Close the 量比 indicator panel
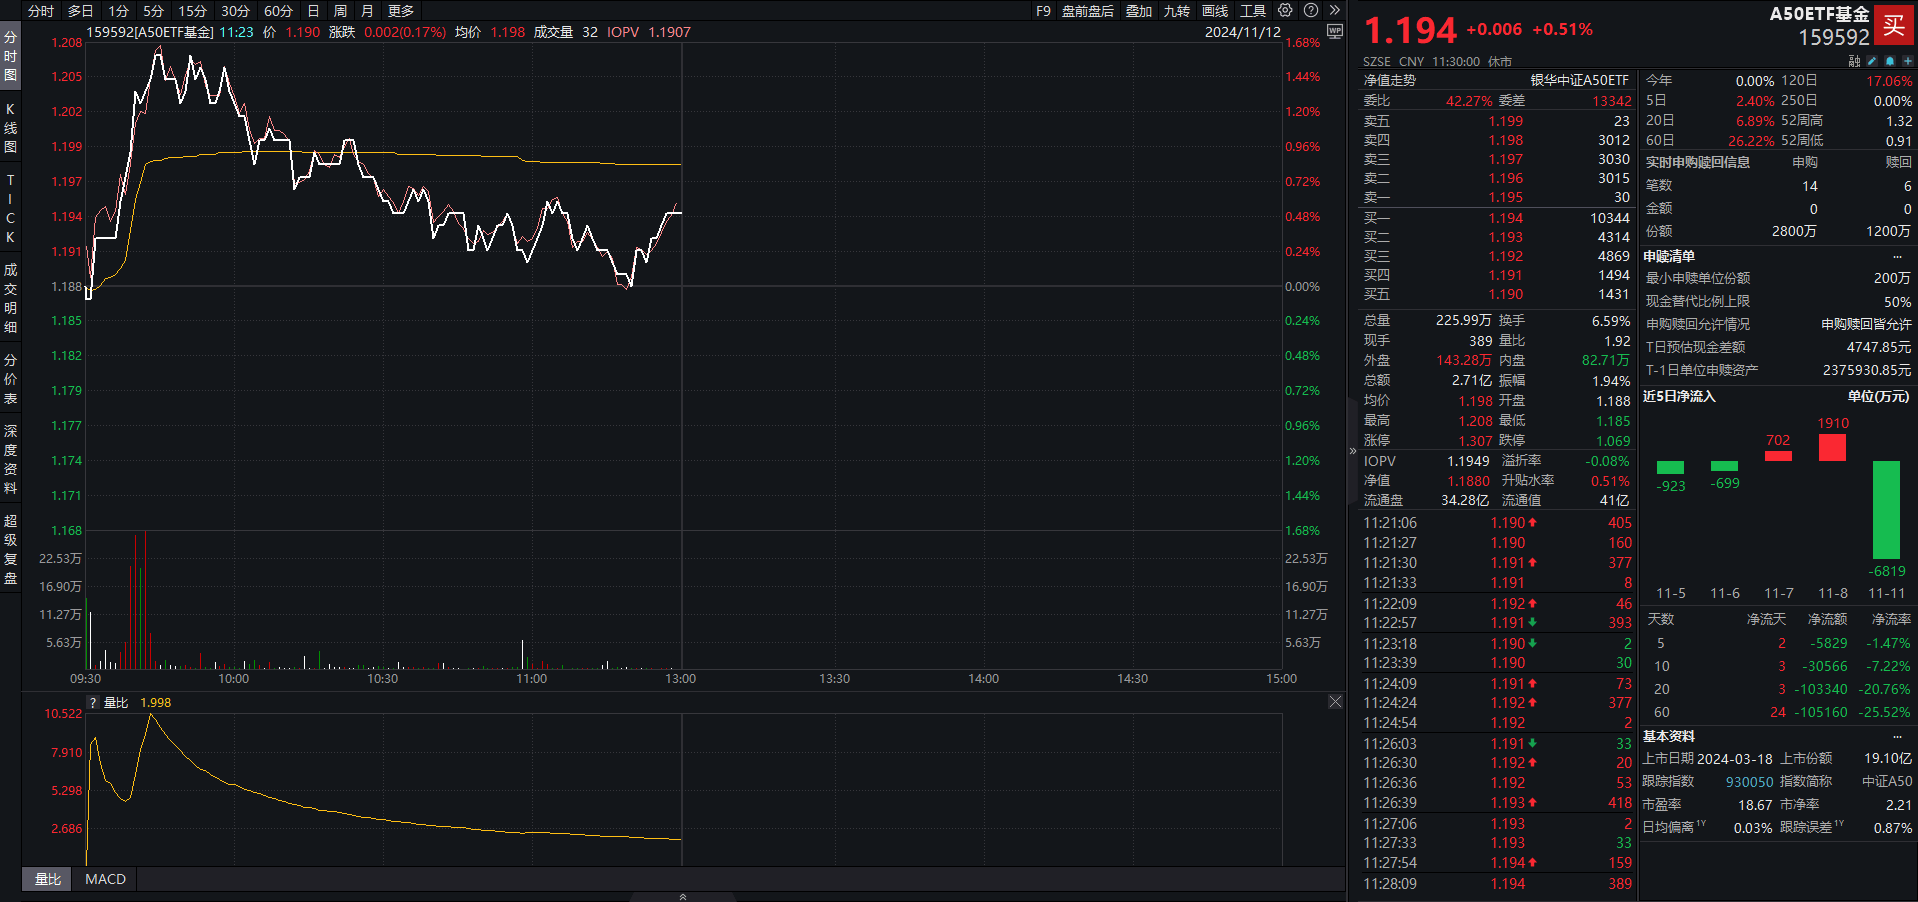The height and width of the screenshot is (902, 1918). 1335,702
